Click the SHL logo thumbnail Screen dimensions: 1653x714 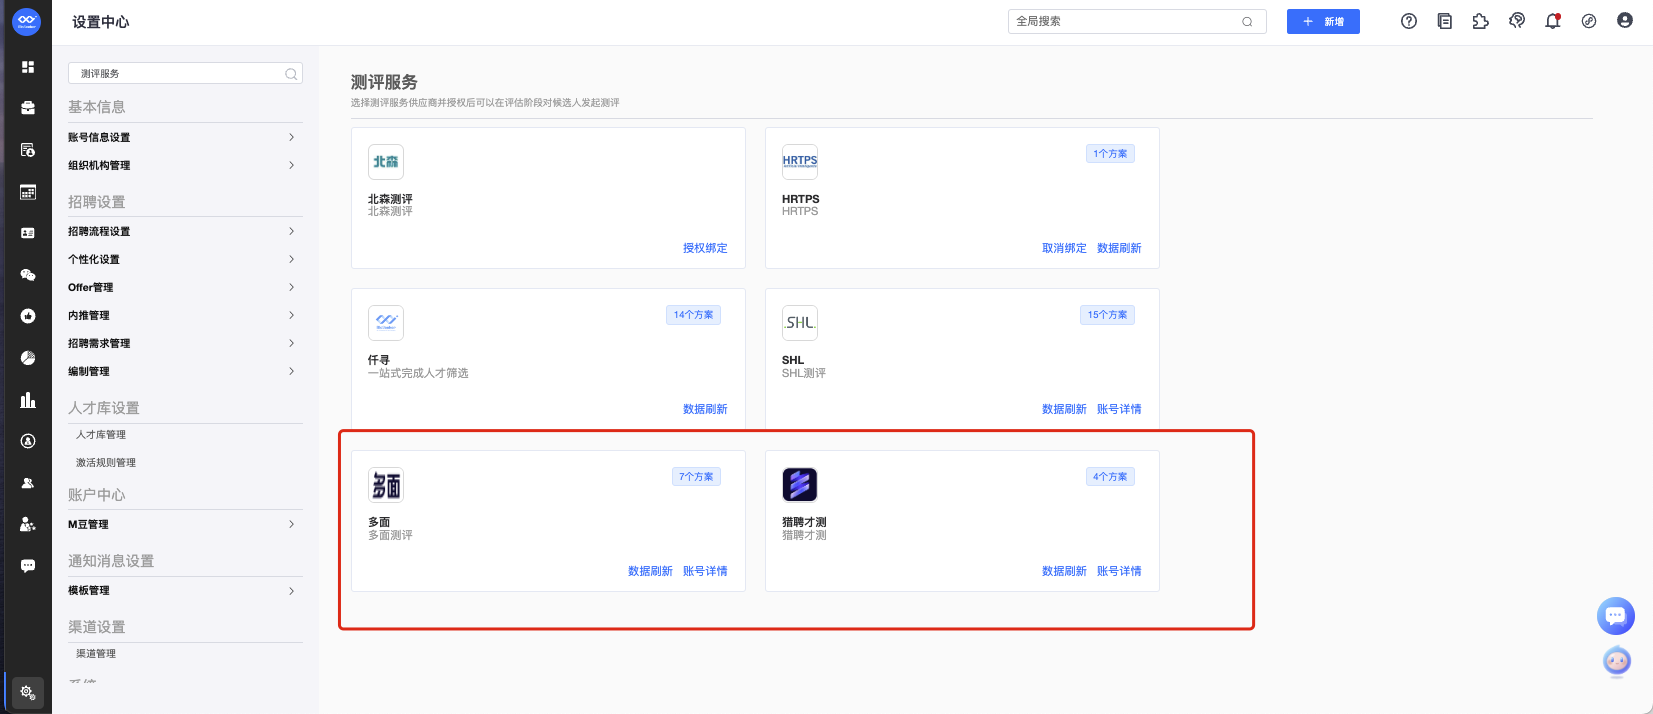(x=800, y=323)
